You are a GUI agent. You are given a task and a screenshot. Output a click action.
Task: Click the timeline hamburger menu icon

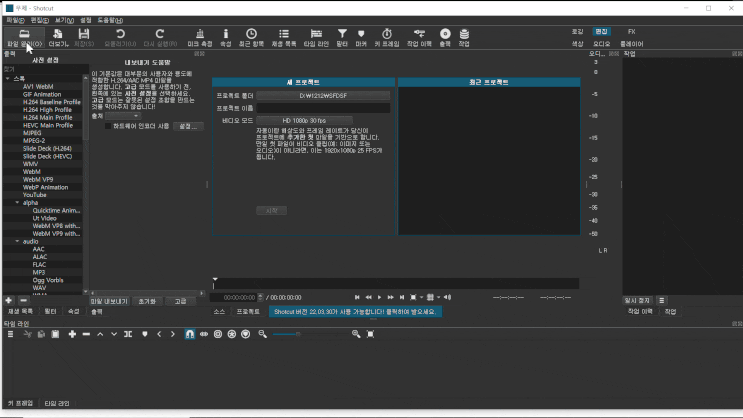click(10, 334)
